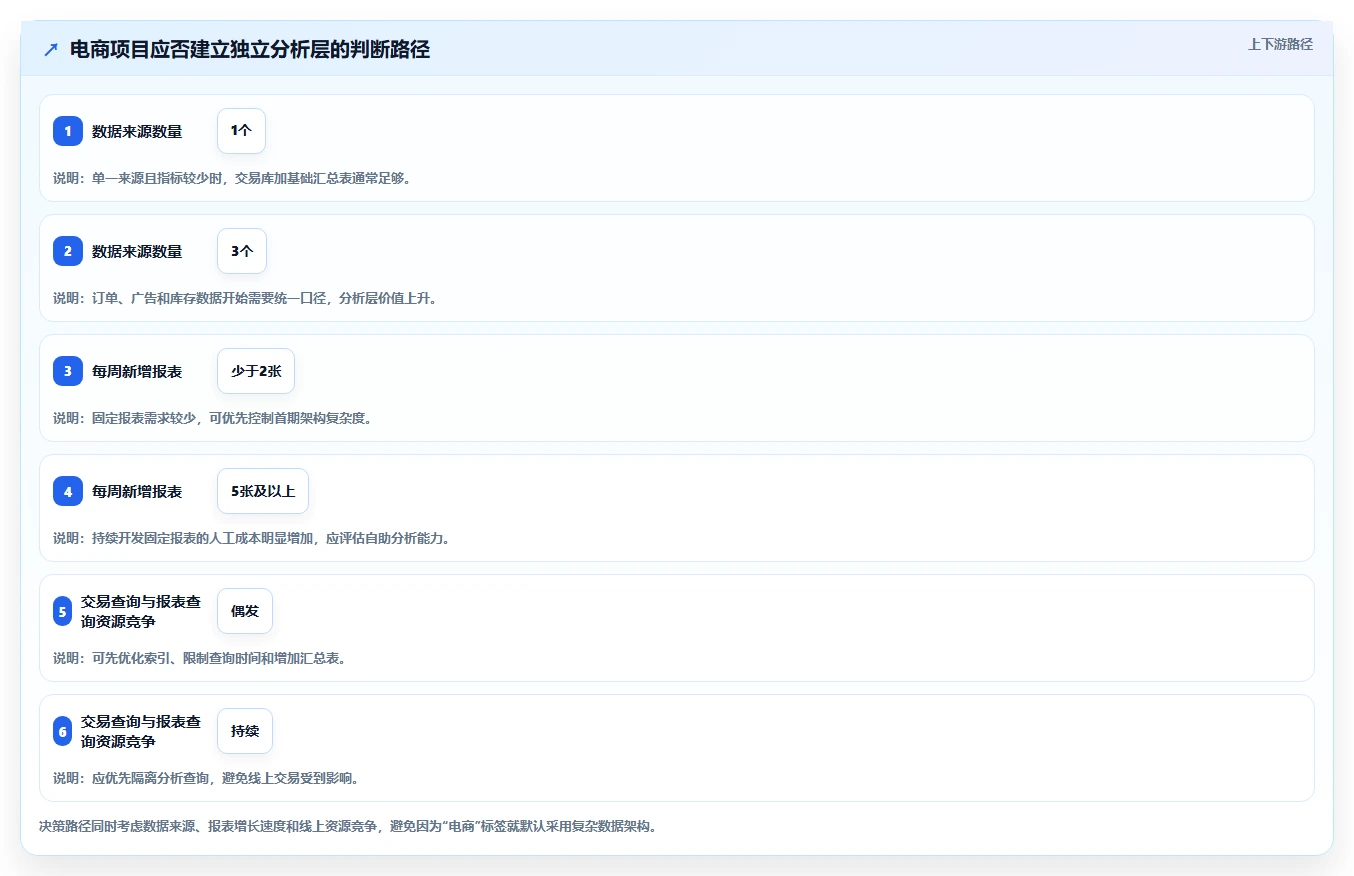
Task: Select step number badge 3
Action: point(68,371)
